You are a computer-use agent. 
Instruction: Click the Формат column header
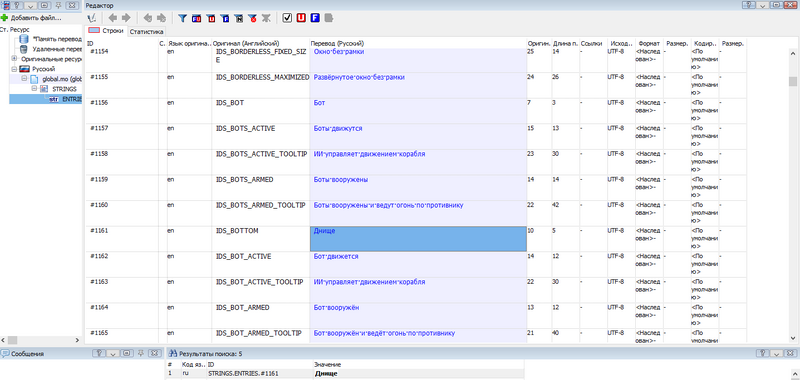(649, 44)
